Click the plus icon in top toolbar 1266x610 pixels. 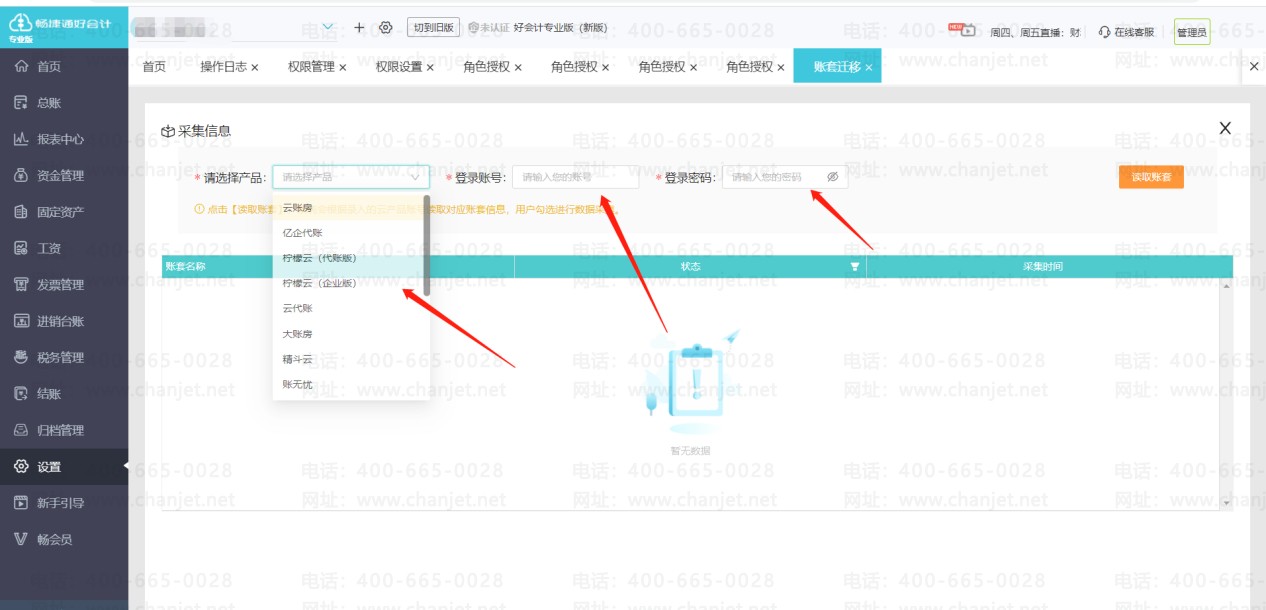tap(359, 27)
